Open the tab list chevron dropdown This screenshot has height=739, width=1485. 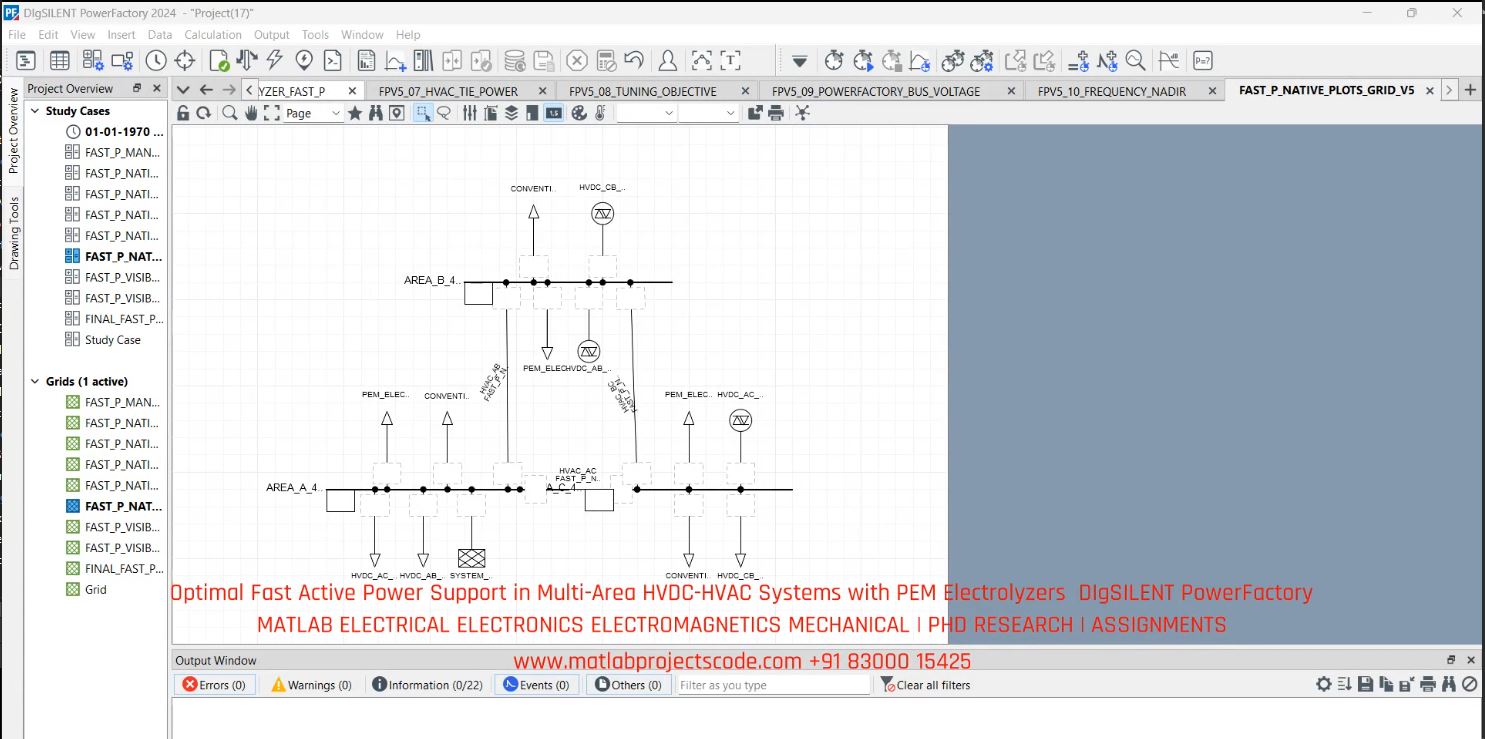[183, 90]
